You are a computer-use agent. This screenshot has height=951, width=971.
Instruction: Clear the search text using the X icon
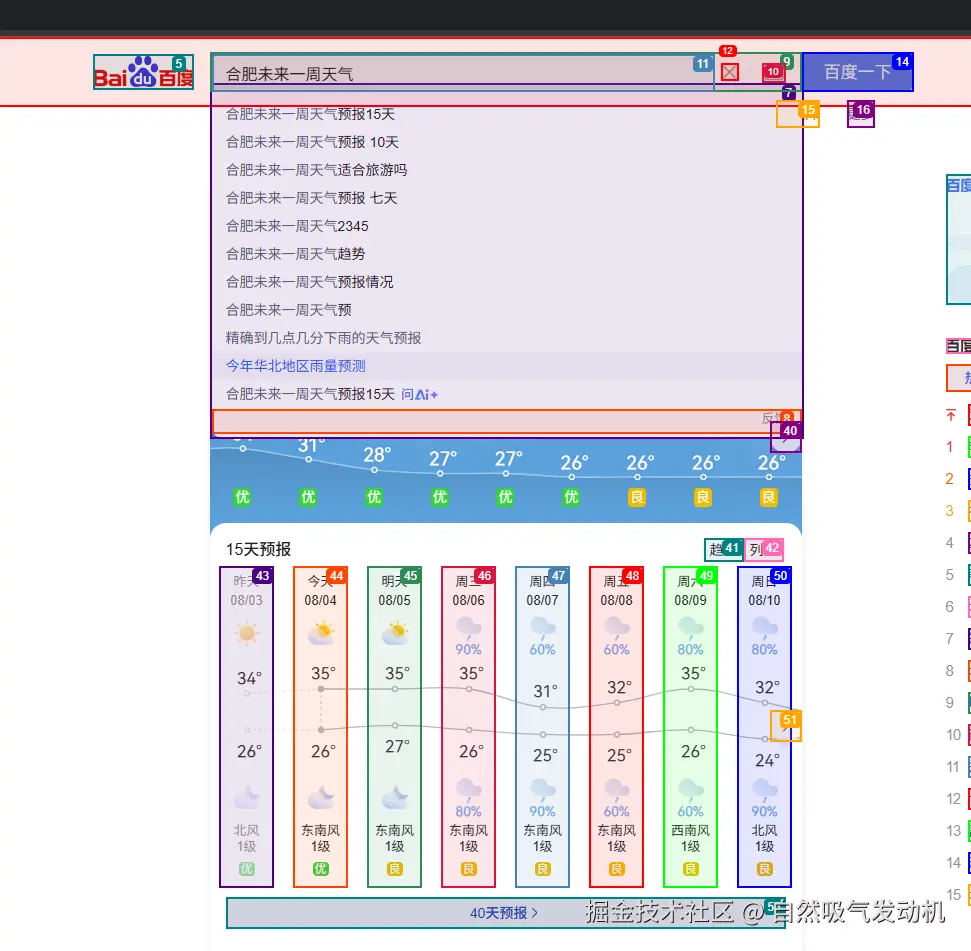pos(729,72)
